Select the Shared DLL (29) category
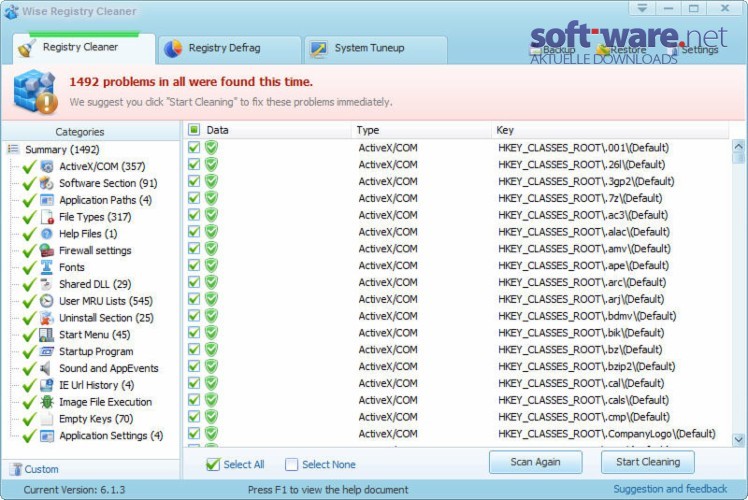Image resolution: width=748 pixels, height=500 pixels. 95,284
